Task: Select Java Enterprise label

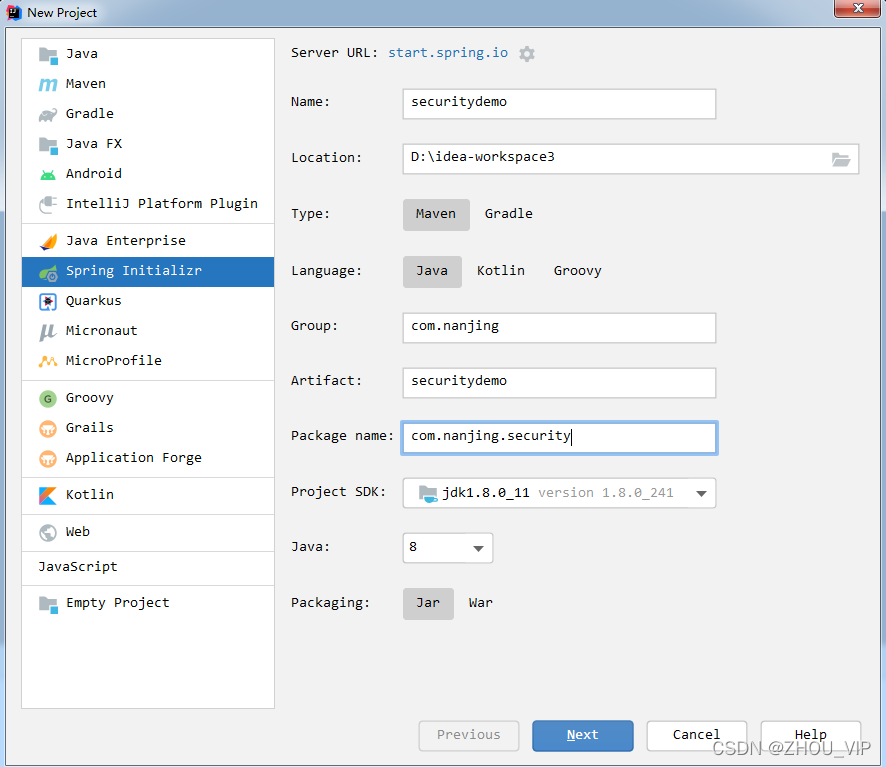Action: coord(125,241)
